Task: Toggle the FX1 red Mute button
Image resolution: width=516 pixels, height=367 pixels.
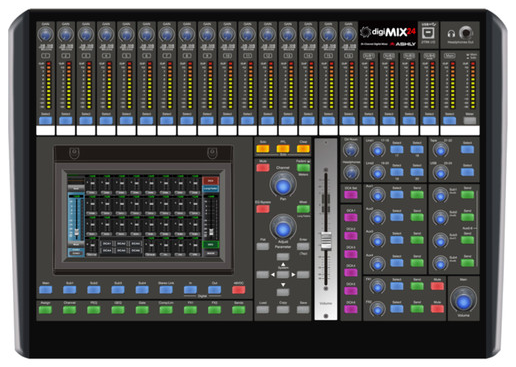Action: pos(437,286)
